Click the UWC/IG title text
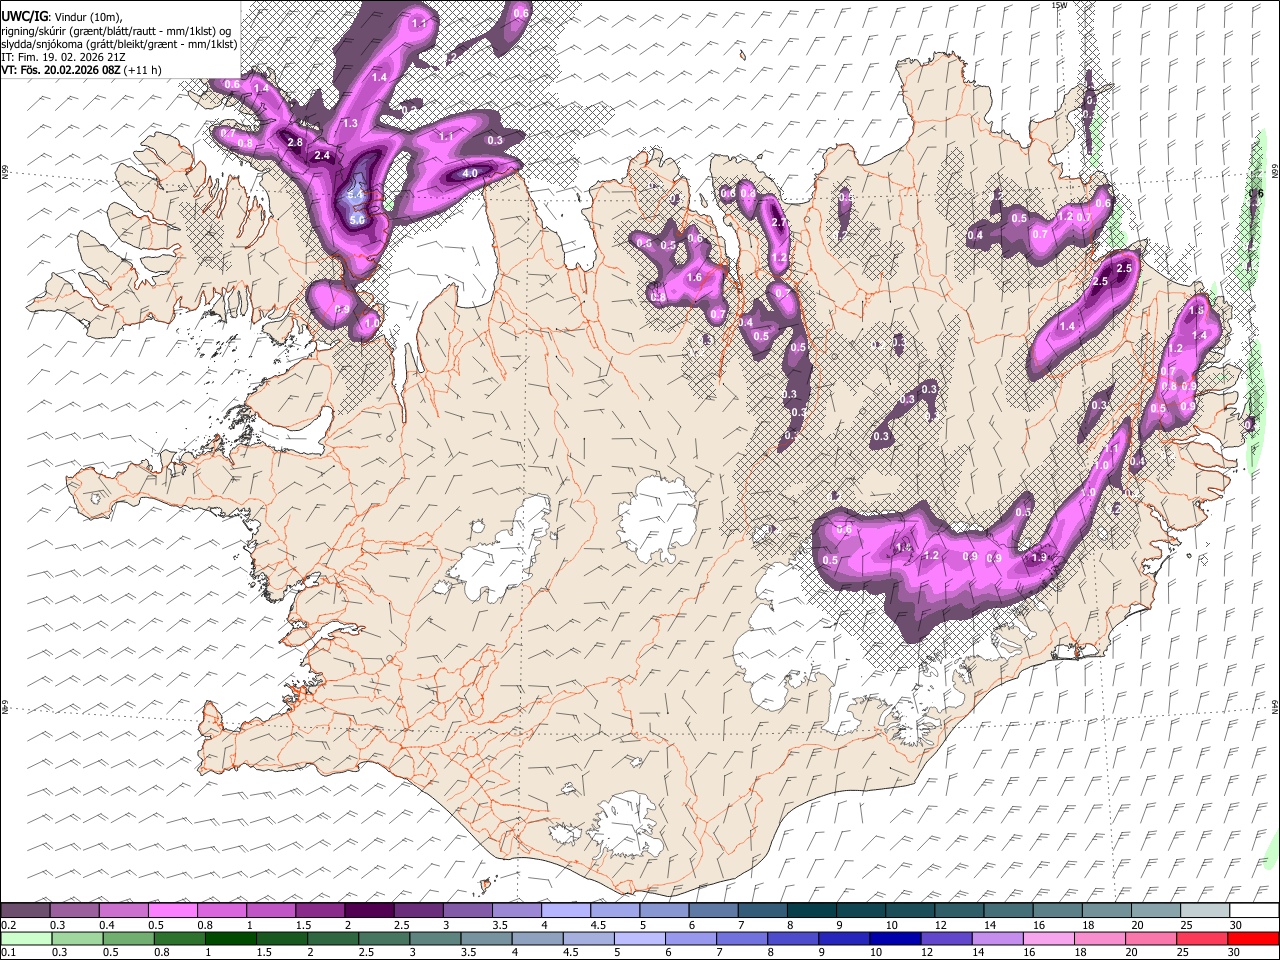 coord(25,17)
